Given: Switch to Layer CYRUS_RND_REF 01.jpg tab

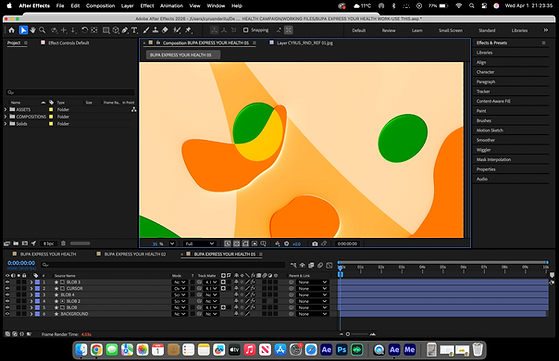Looking at the screenshot, I should [305, 43].
